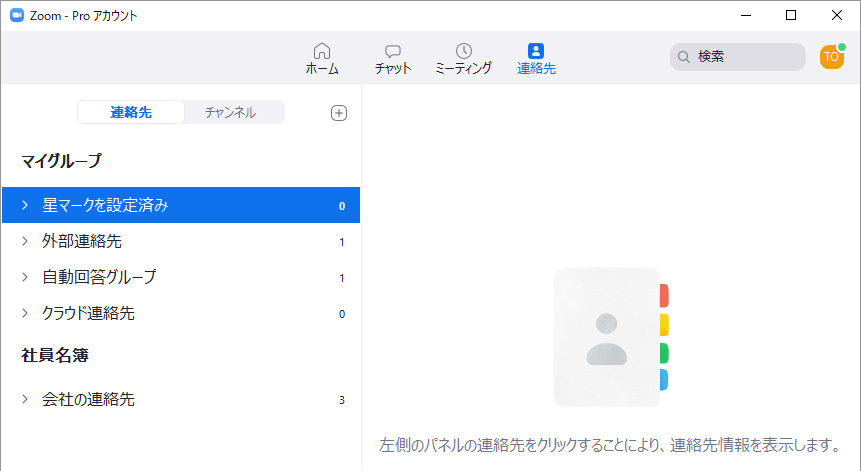The width and height of the screenshot is (861, 471).
Task: Switch to the チャンネル tab
Action: (230, 113)
